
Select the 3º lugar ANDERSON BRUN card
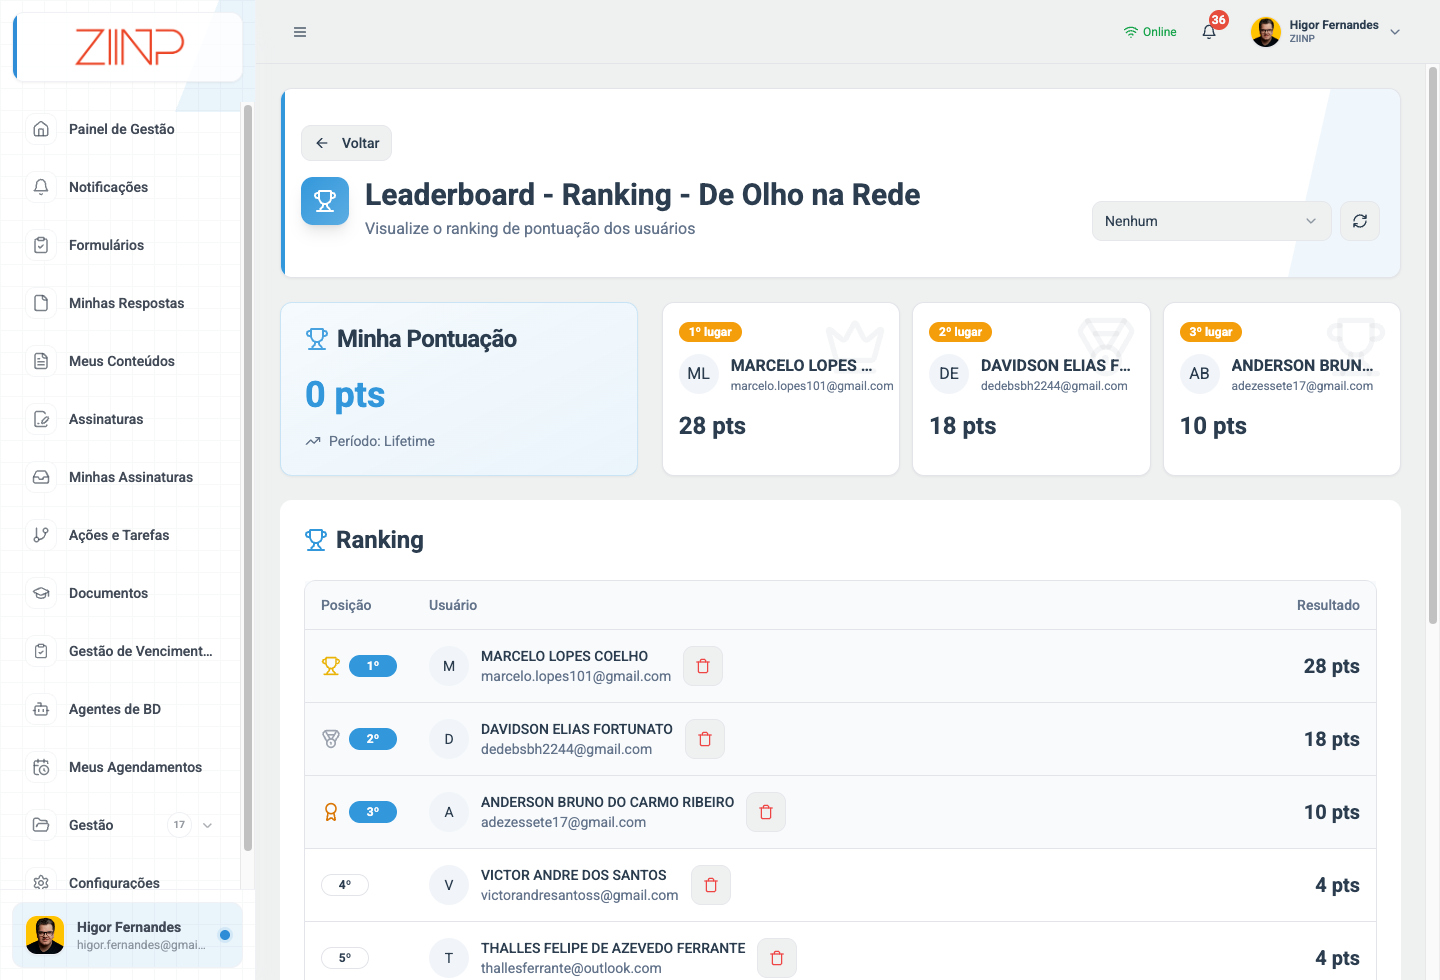tap(1282, 389)
